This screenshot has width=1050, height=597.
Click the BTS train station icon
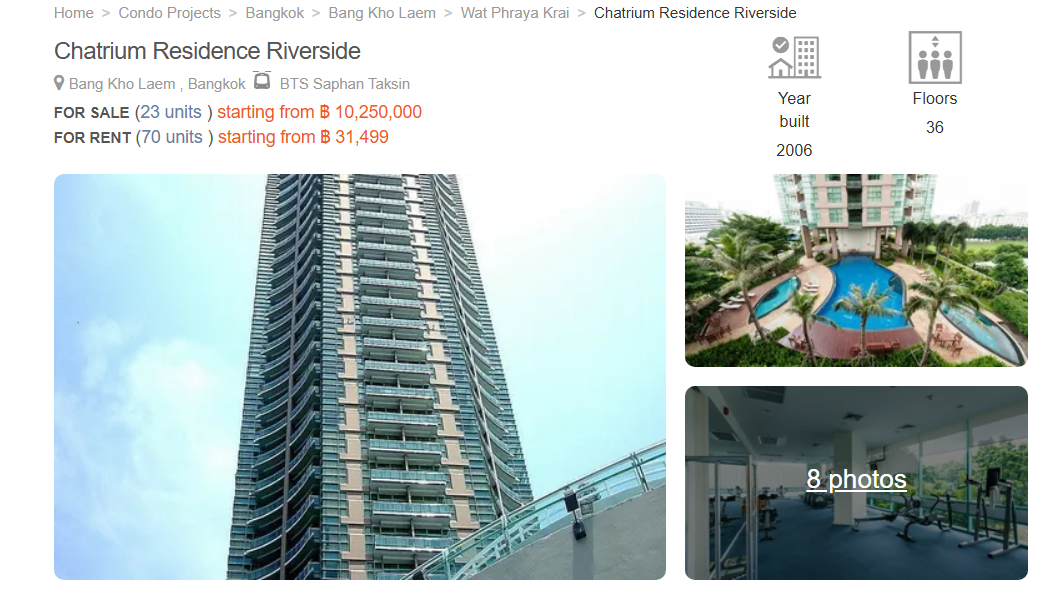[x=262, y=81]
